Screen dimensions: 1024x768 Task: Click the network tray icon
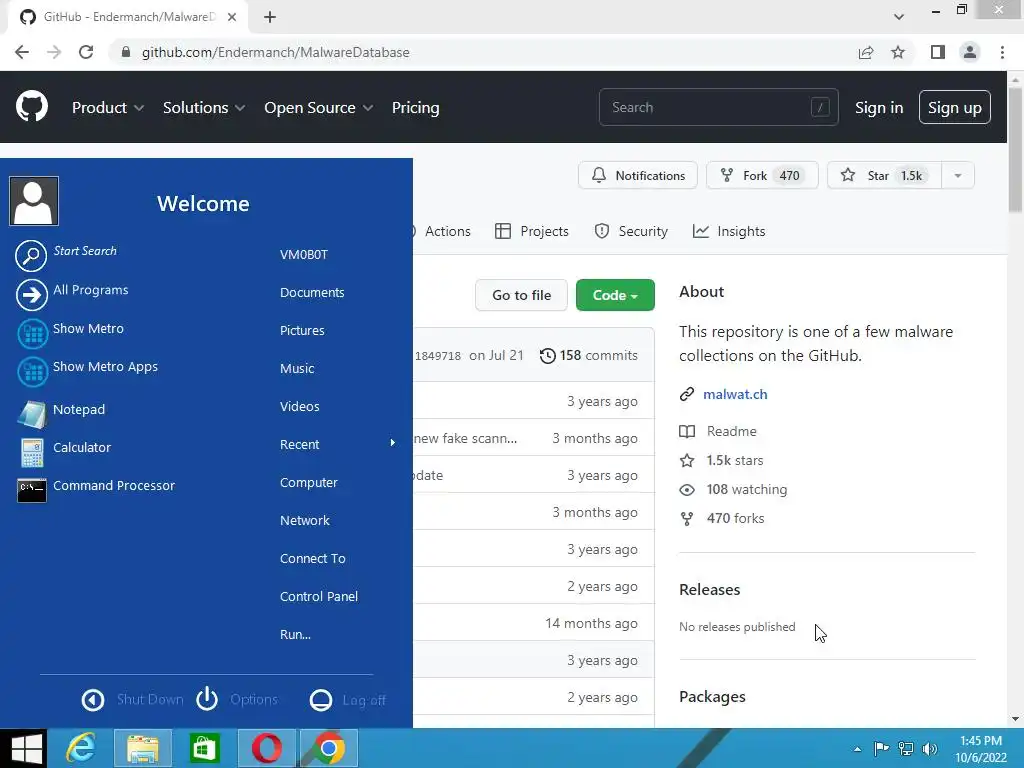point(906,748)
